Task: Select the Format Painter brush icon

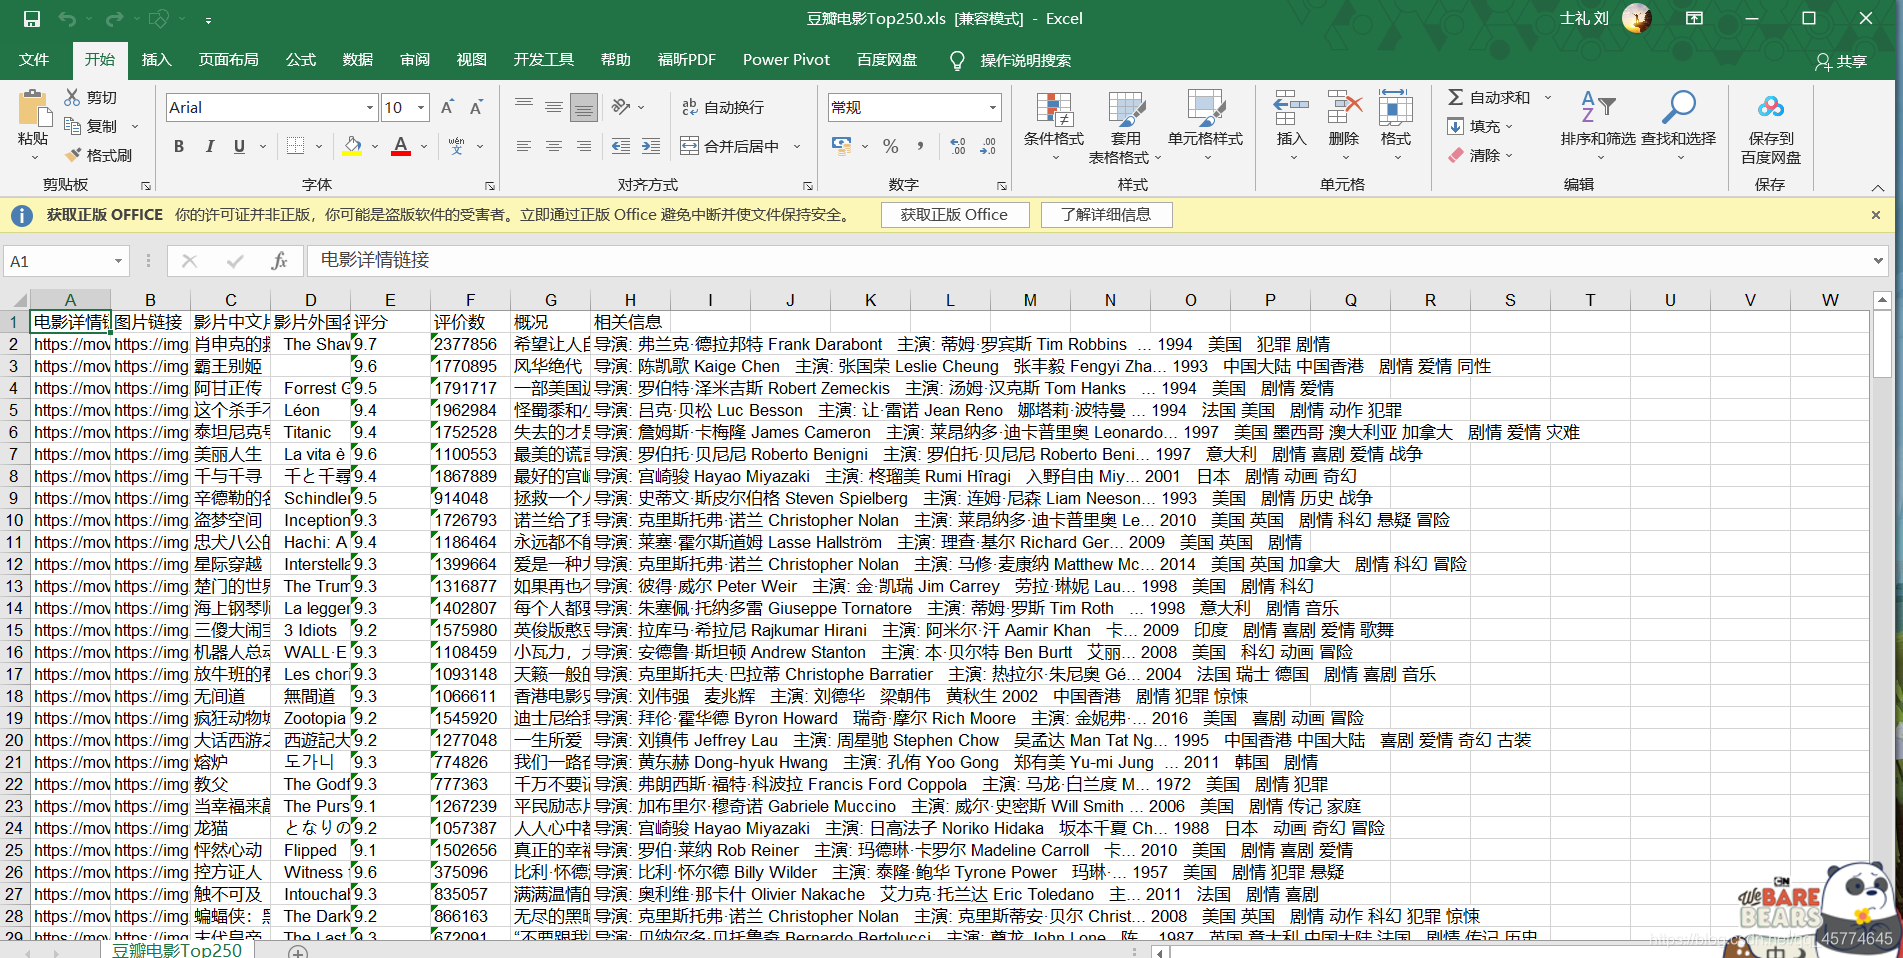Action: click(73, 155)
